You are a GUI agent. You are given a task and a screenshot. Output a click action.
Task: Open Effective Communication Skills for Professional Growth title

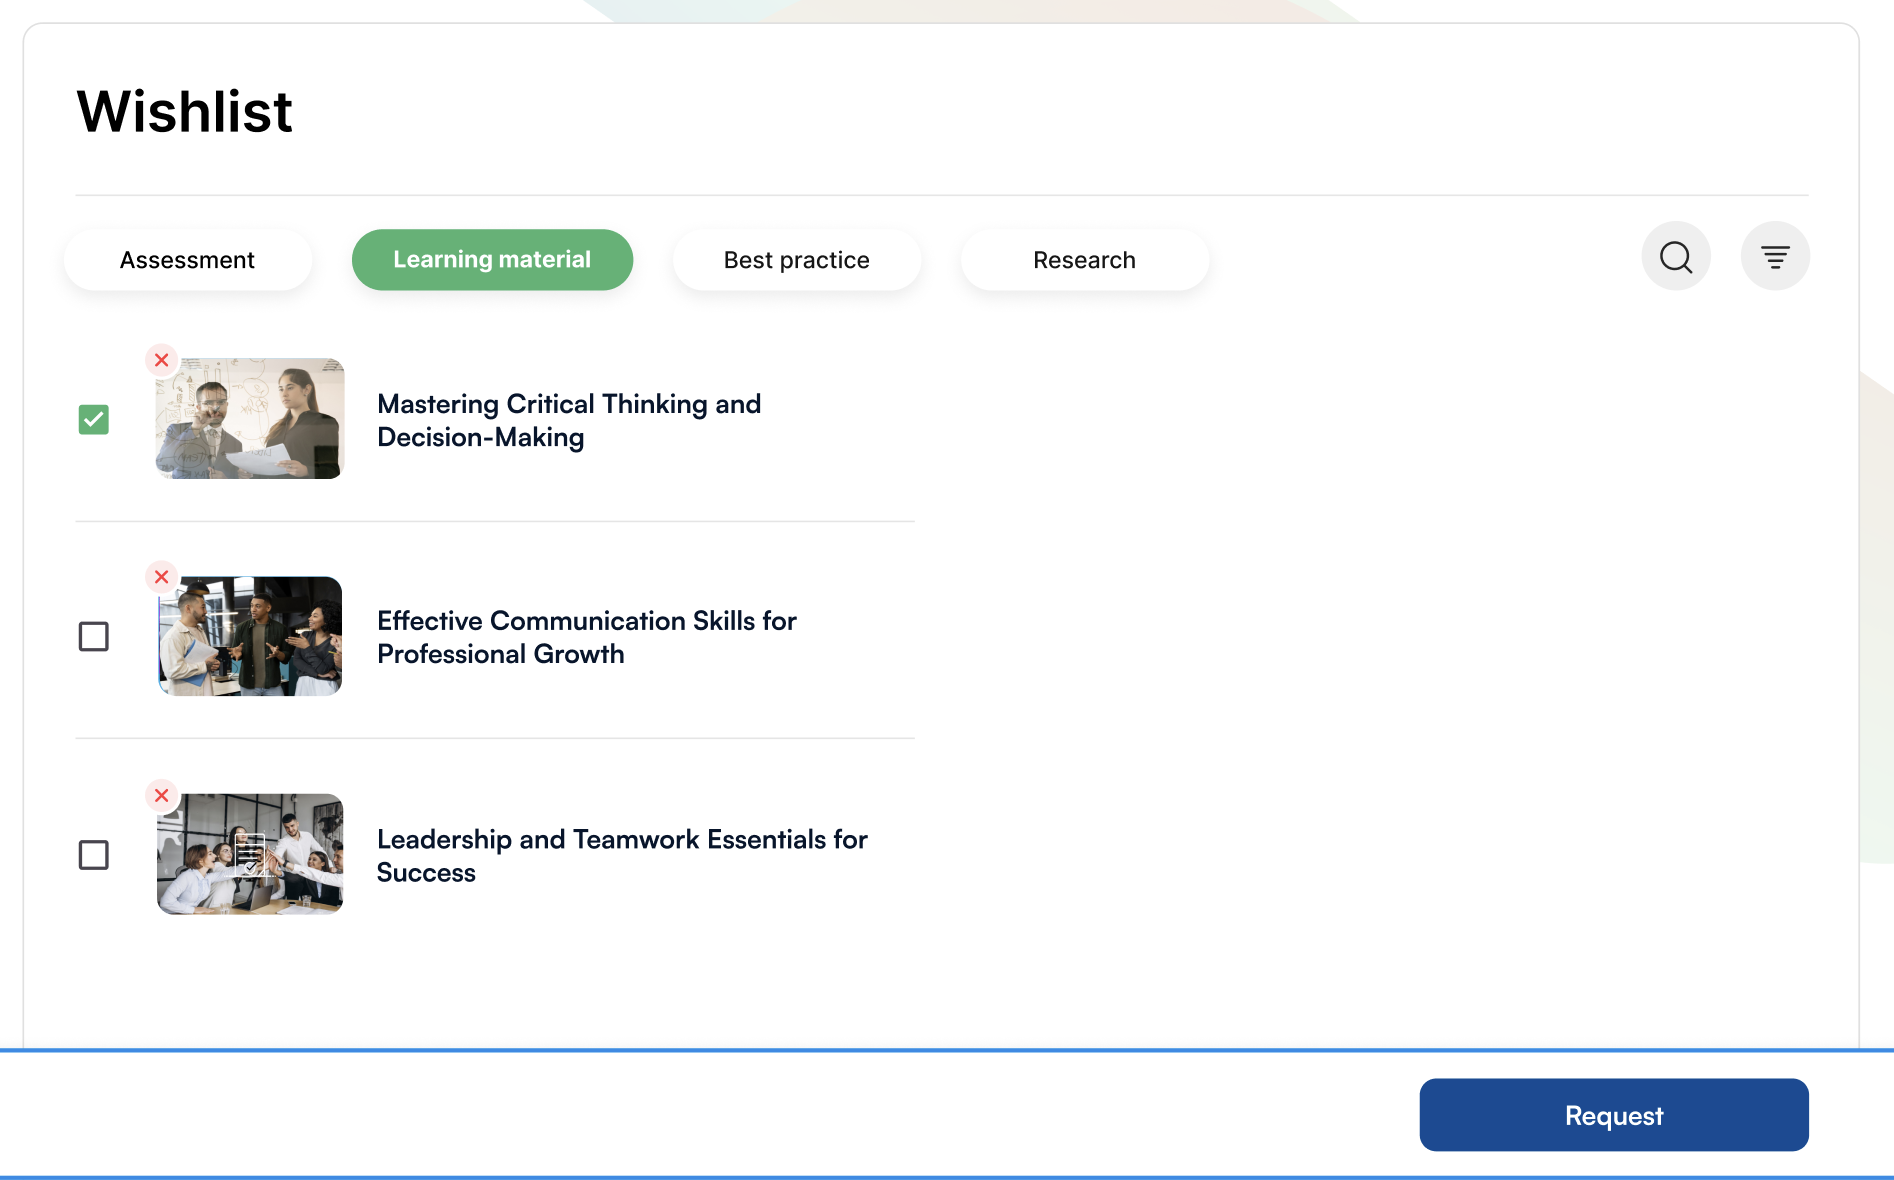(x=586, y=637)
